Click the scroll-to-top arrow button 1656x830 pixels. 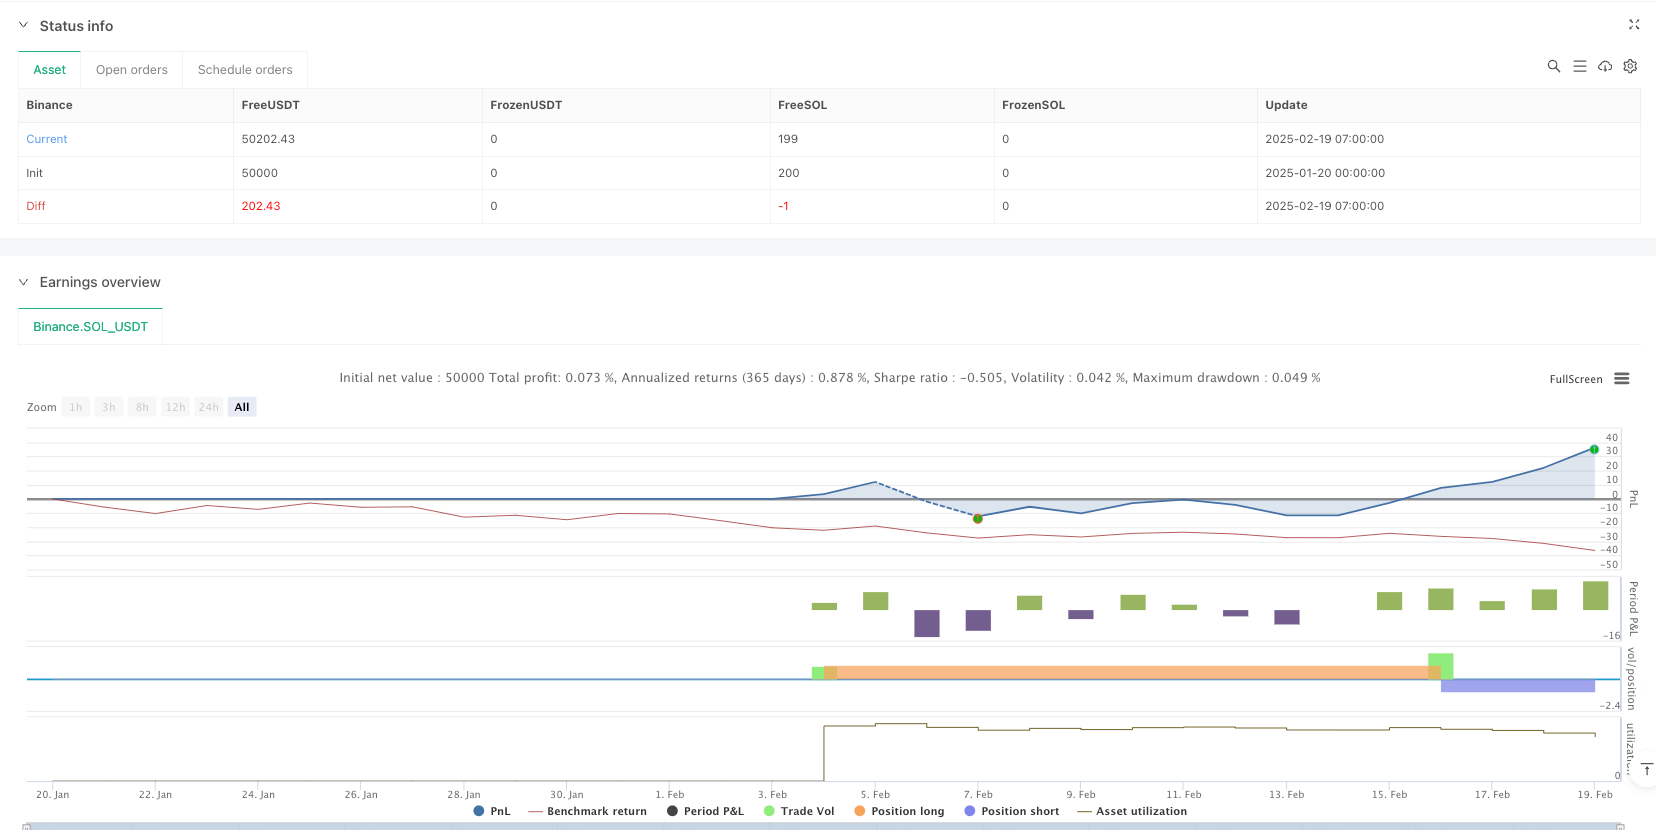coord(1646,769)
